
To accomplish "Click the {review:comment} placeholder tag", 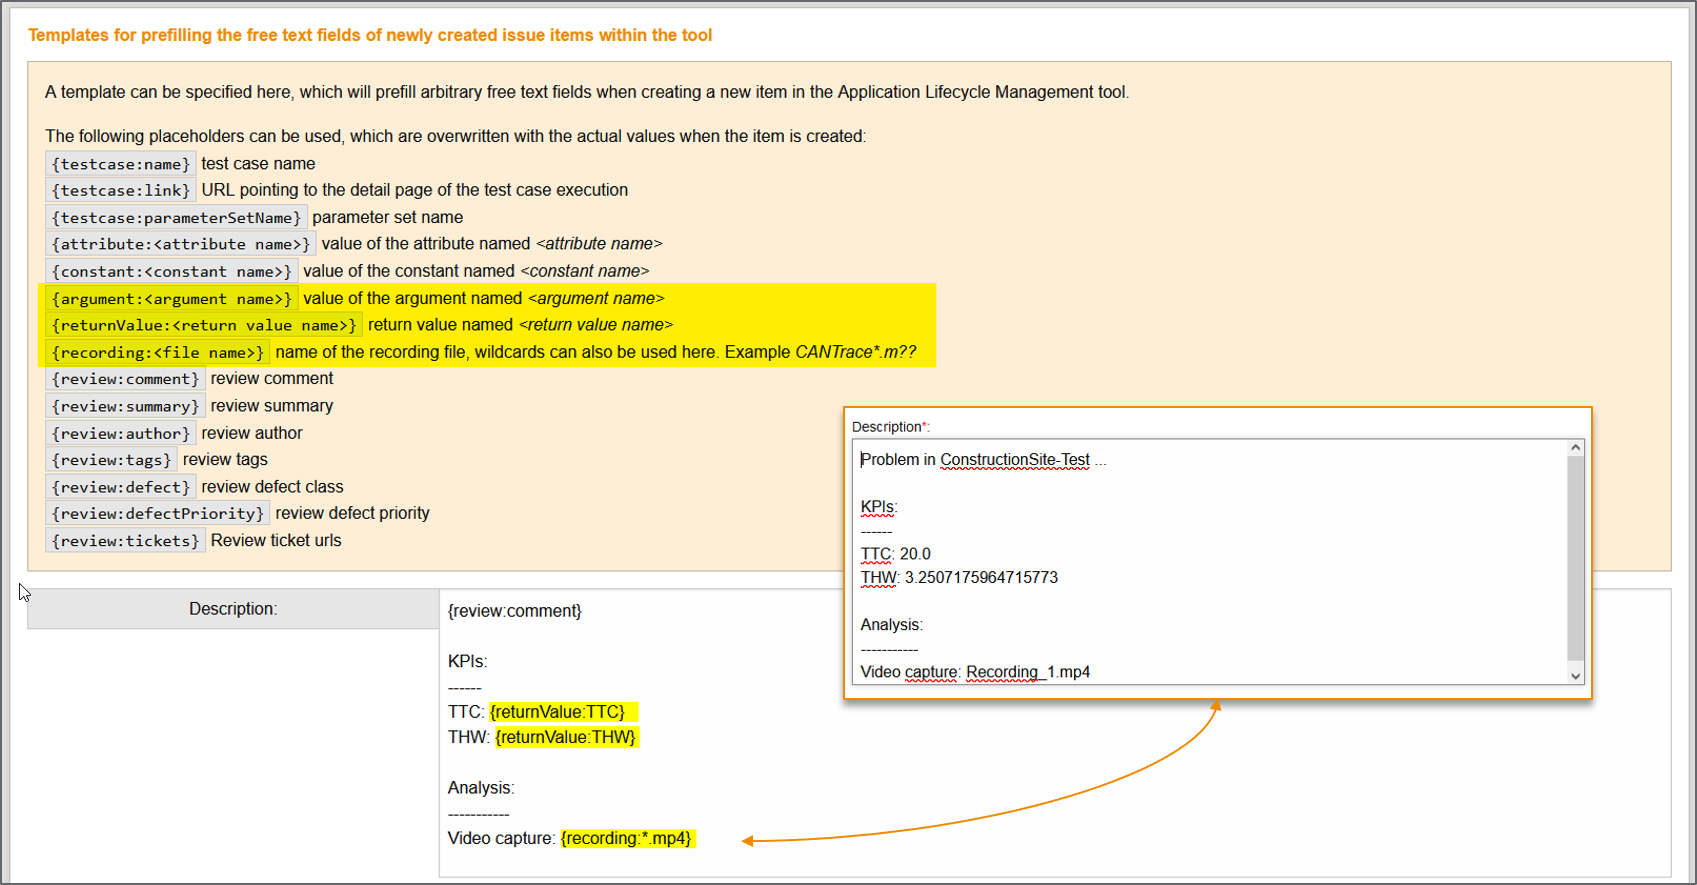I will pos(125,379).
